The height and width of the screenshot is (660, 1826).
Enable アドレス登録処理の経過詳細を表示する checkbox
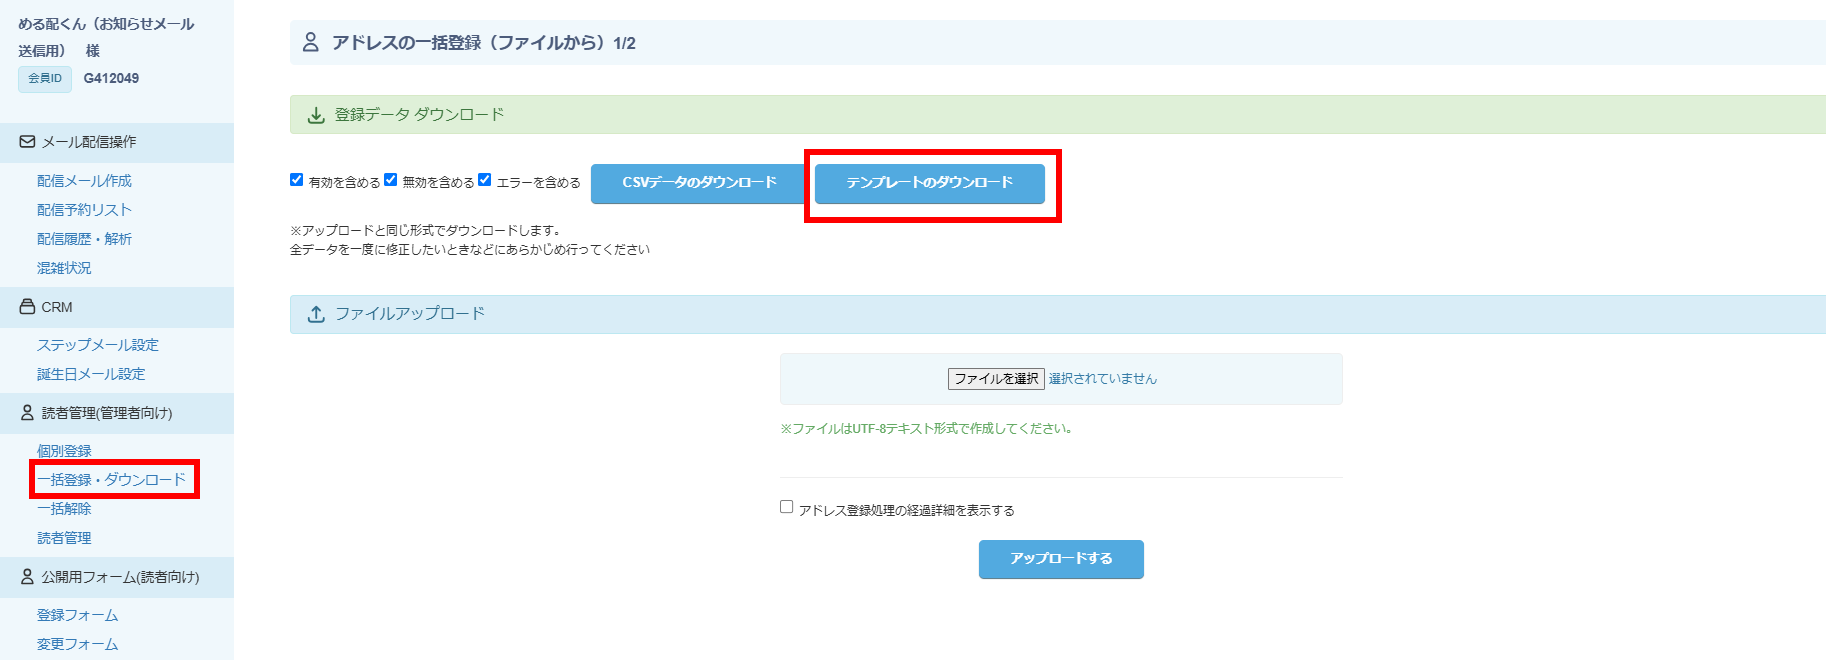tap(786, 507)
